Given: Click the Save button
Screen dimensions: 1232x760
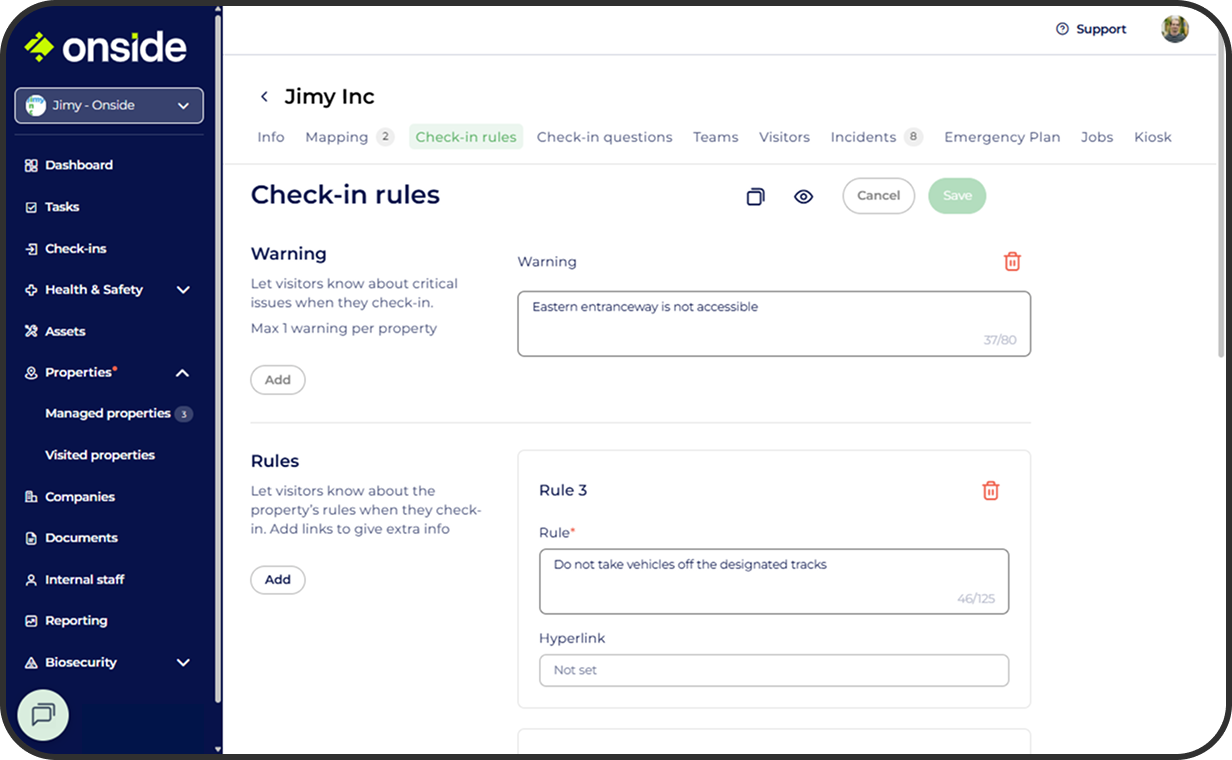Looking at the screenshot, I should click(957, 196).
